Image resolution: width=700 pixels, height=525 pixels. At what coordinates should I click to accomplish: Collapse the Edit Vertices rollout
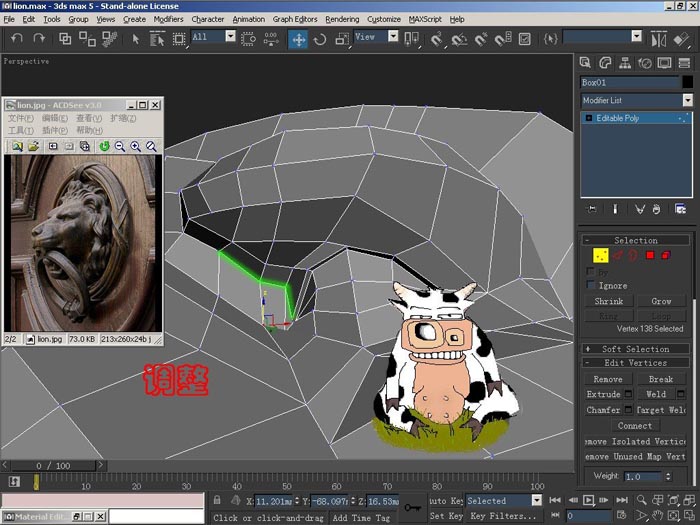636,362
